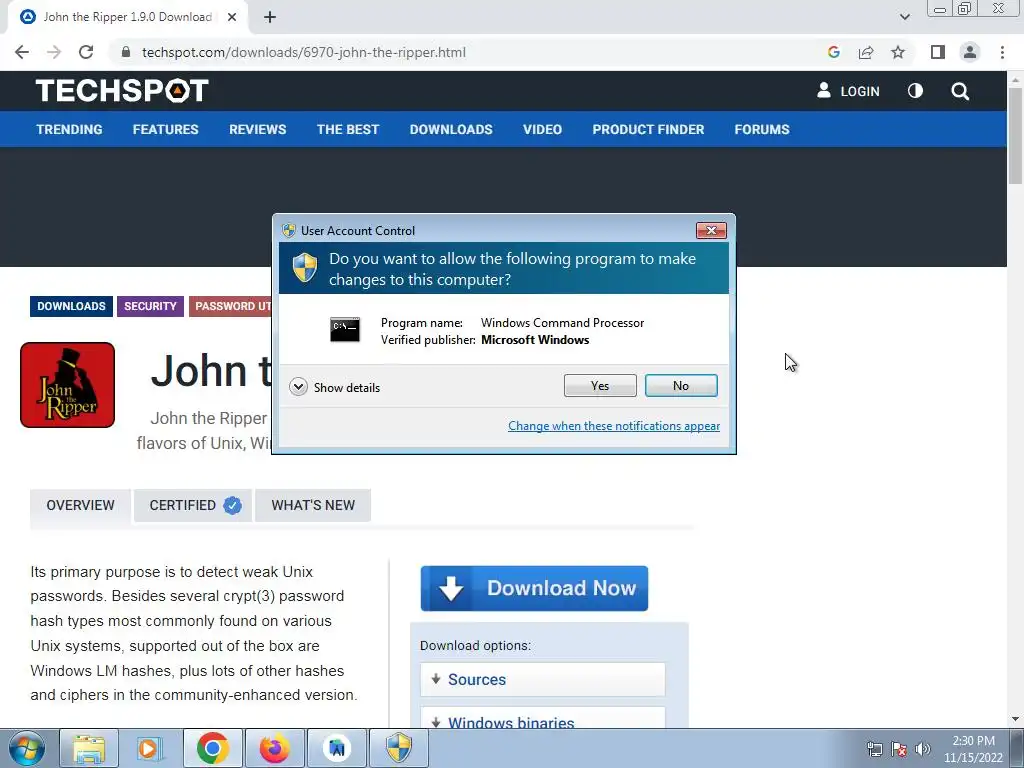Open FORUMS in the nav bar

click(x=761, y=129)
